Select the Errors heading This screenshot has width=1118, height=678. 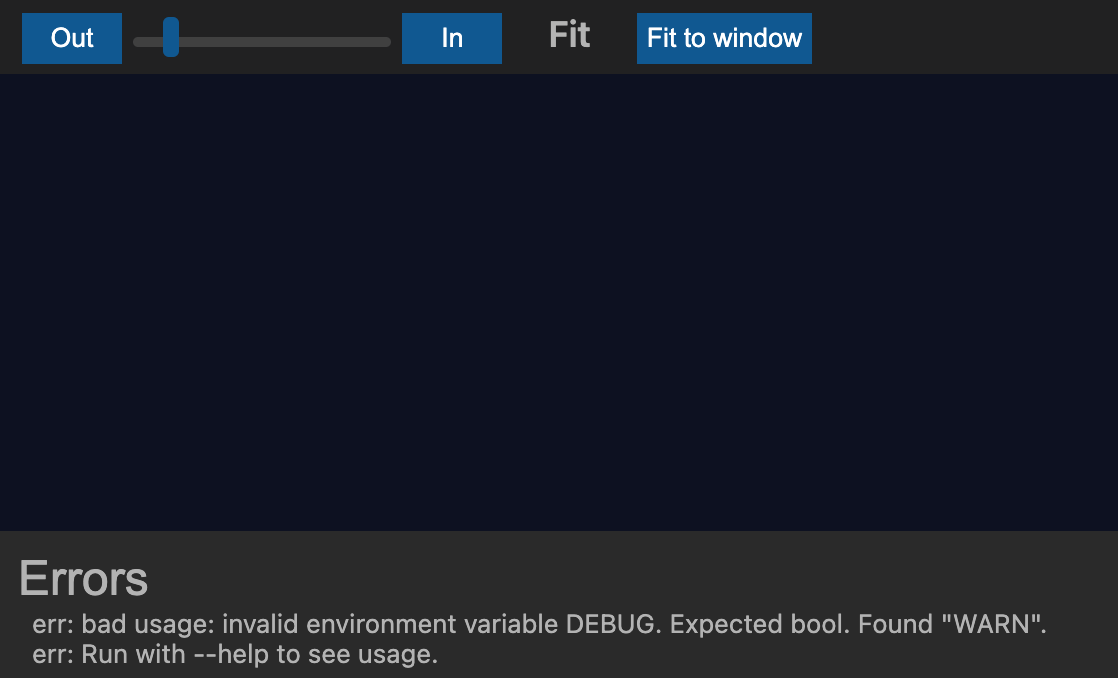pyautogui.click(x=83, y=578)
